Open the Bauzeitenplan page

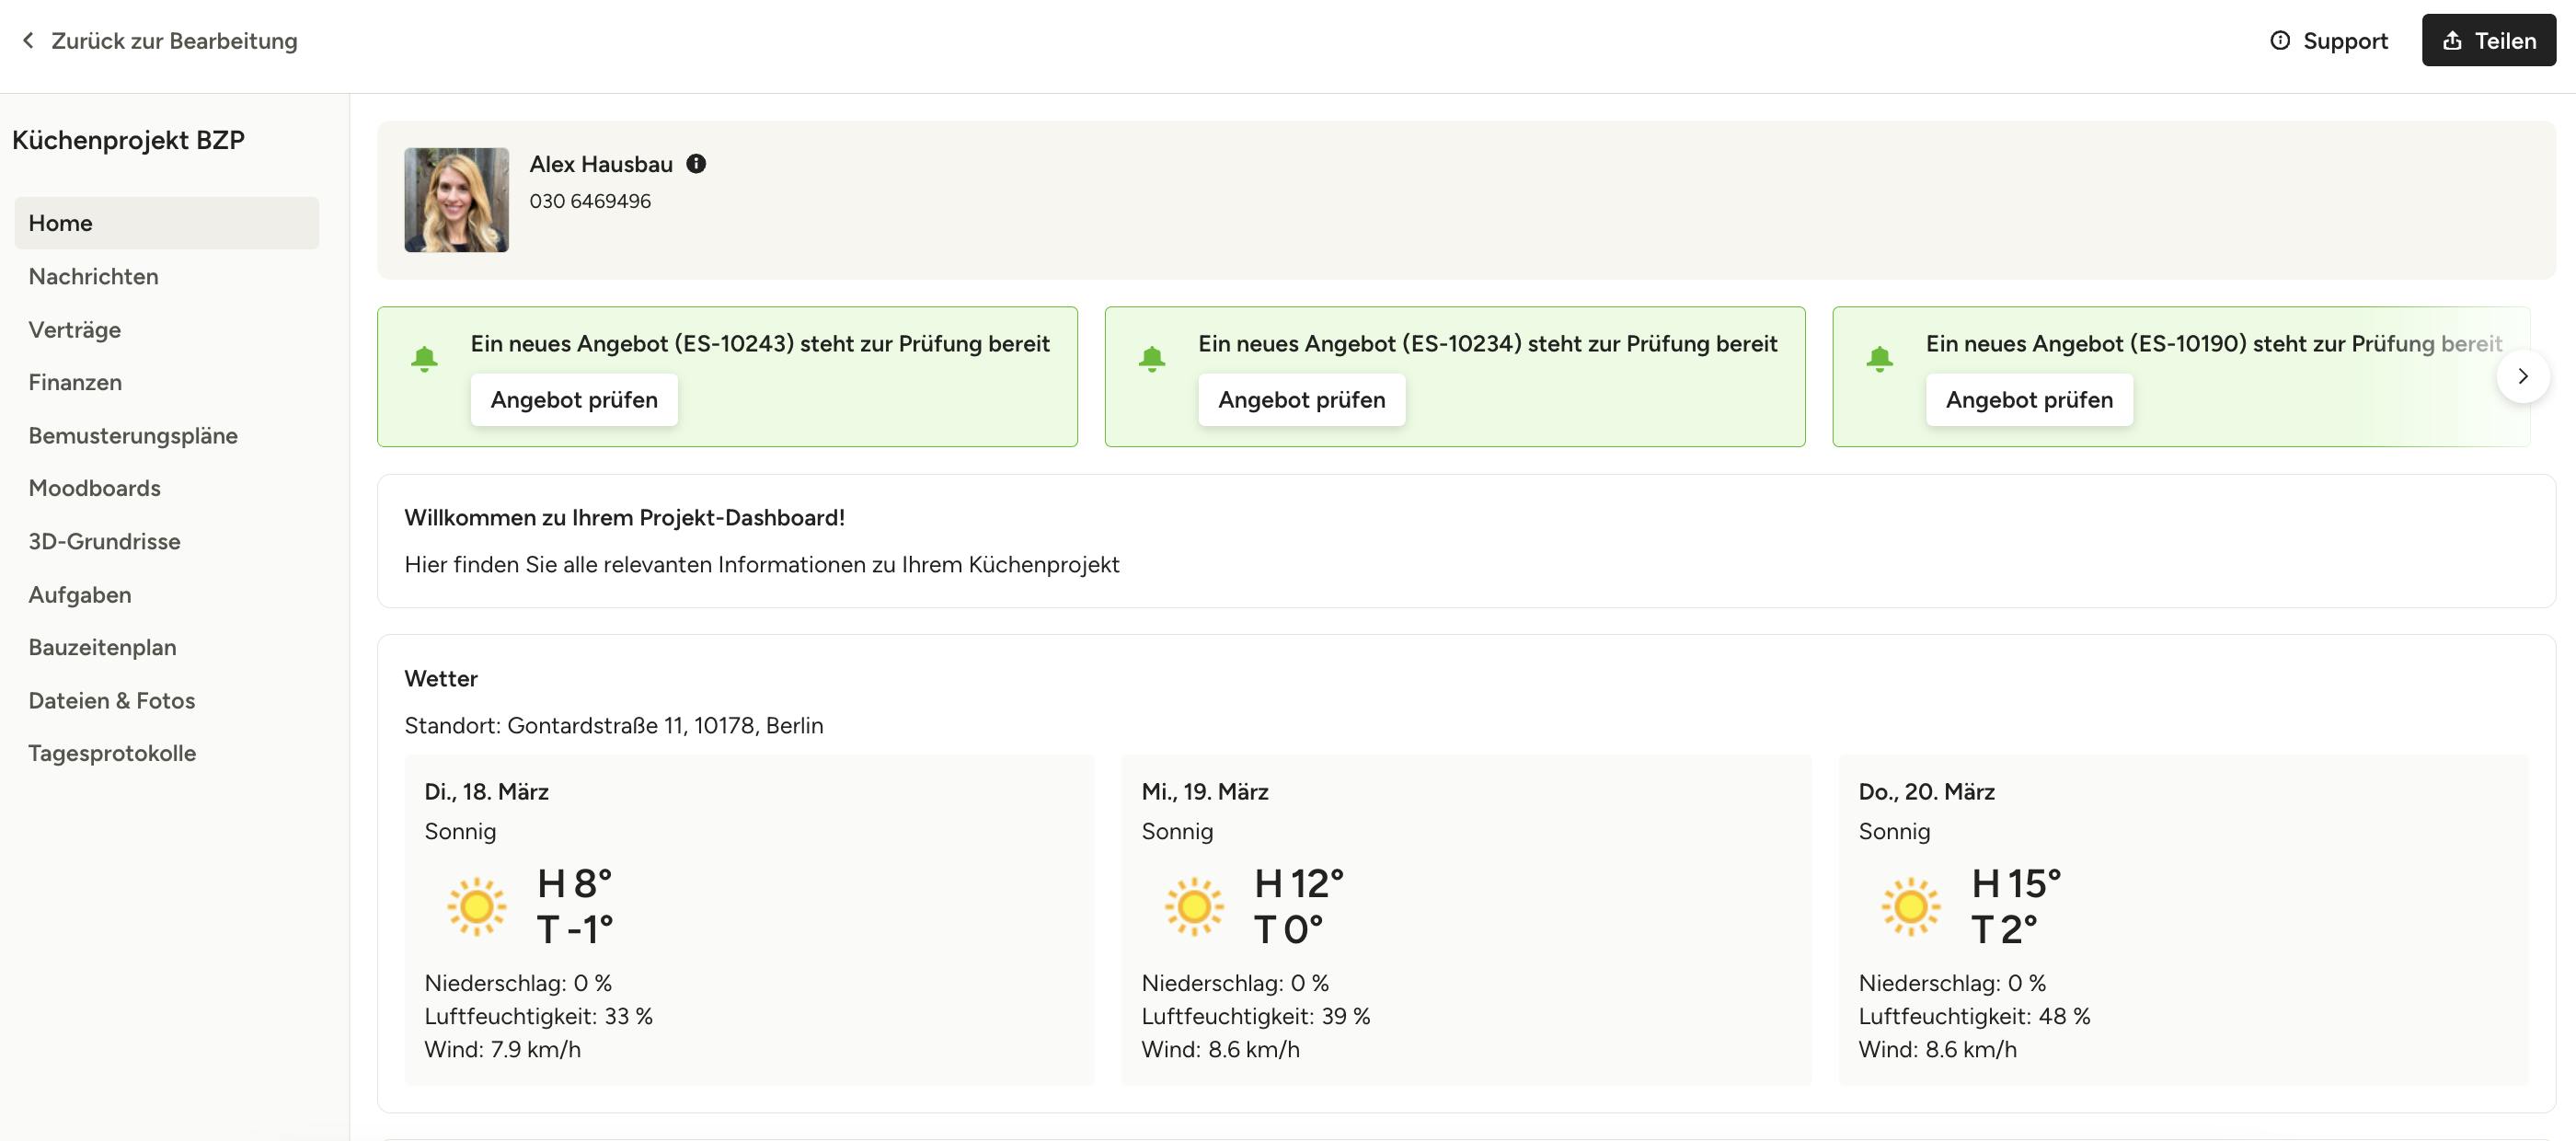102,647
